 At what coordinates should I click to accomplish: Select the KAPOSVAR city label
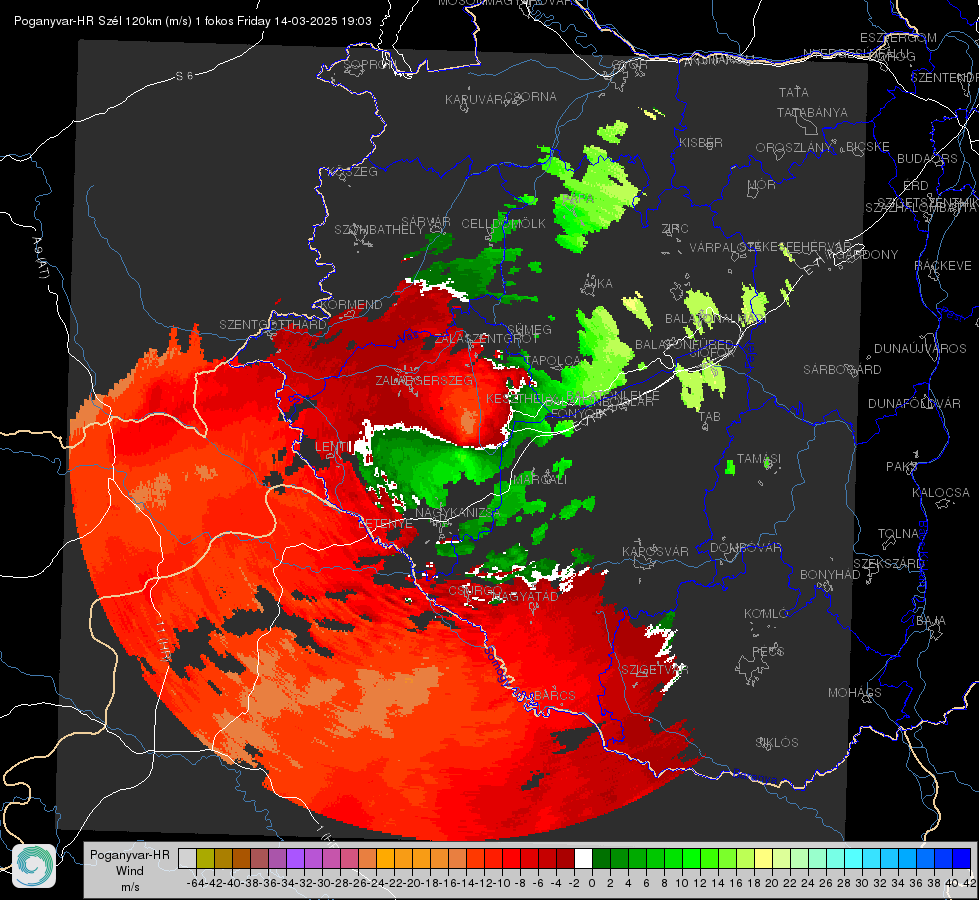tap(655, 552)
